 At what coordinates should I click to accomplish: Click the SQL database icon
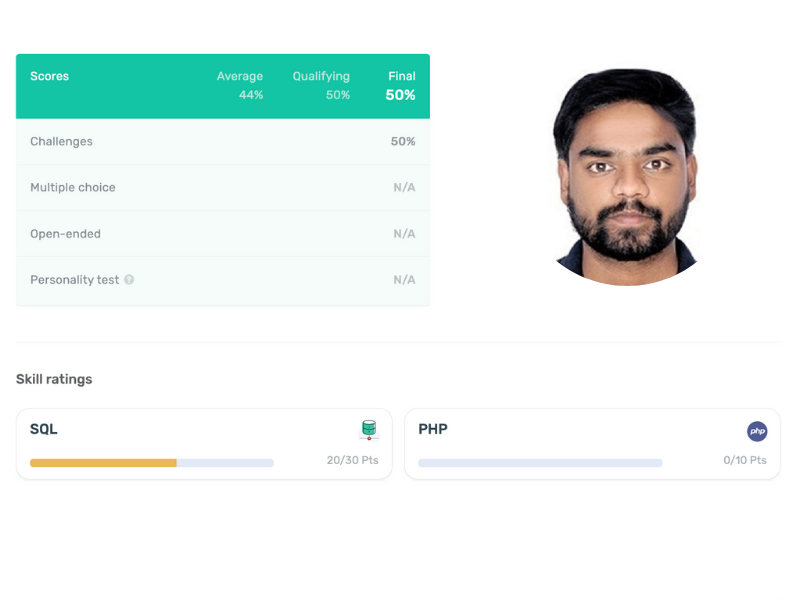tap(369, 430)
